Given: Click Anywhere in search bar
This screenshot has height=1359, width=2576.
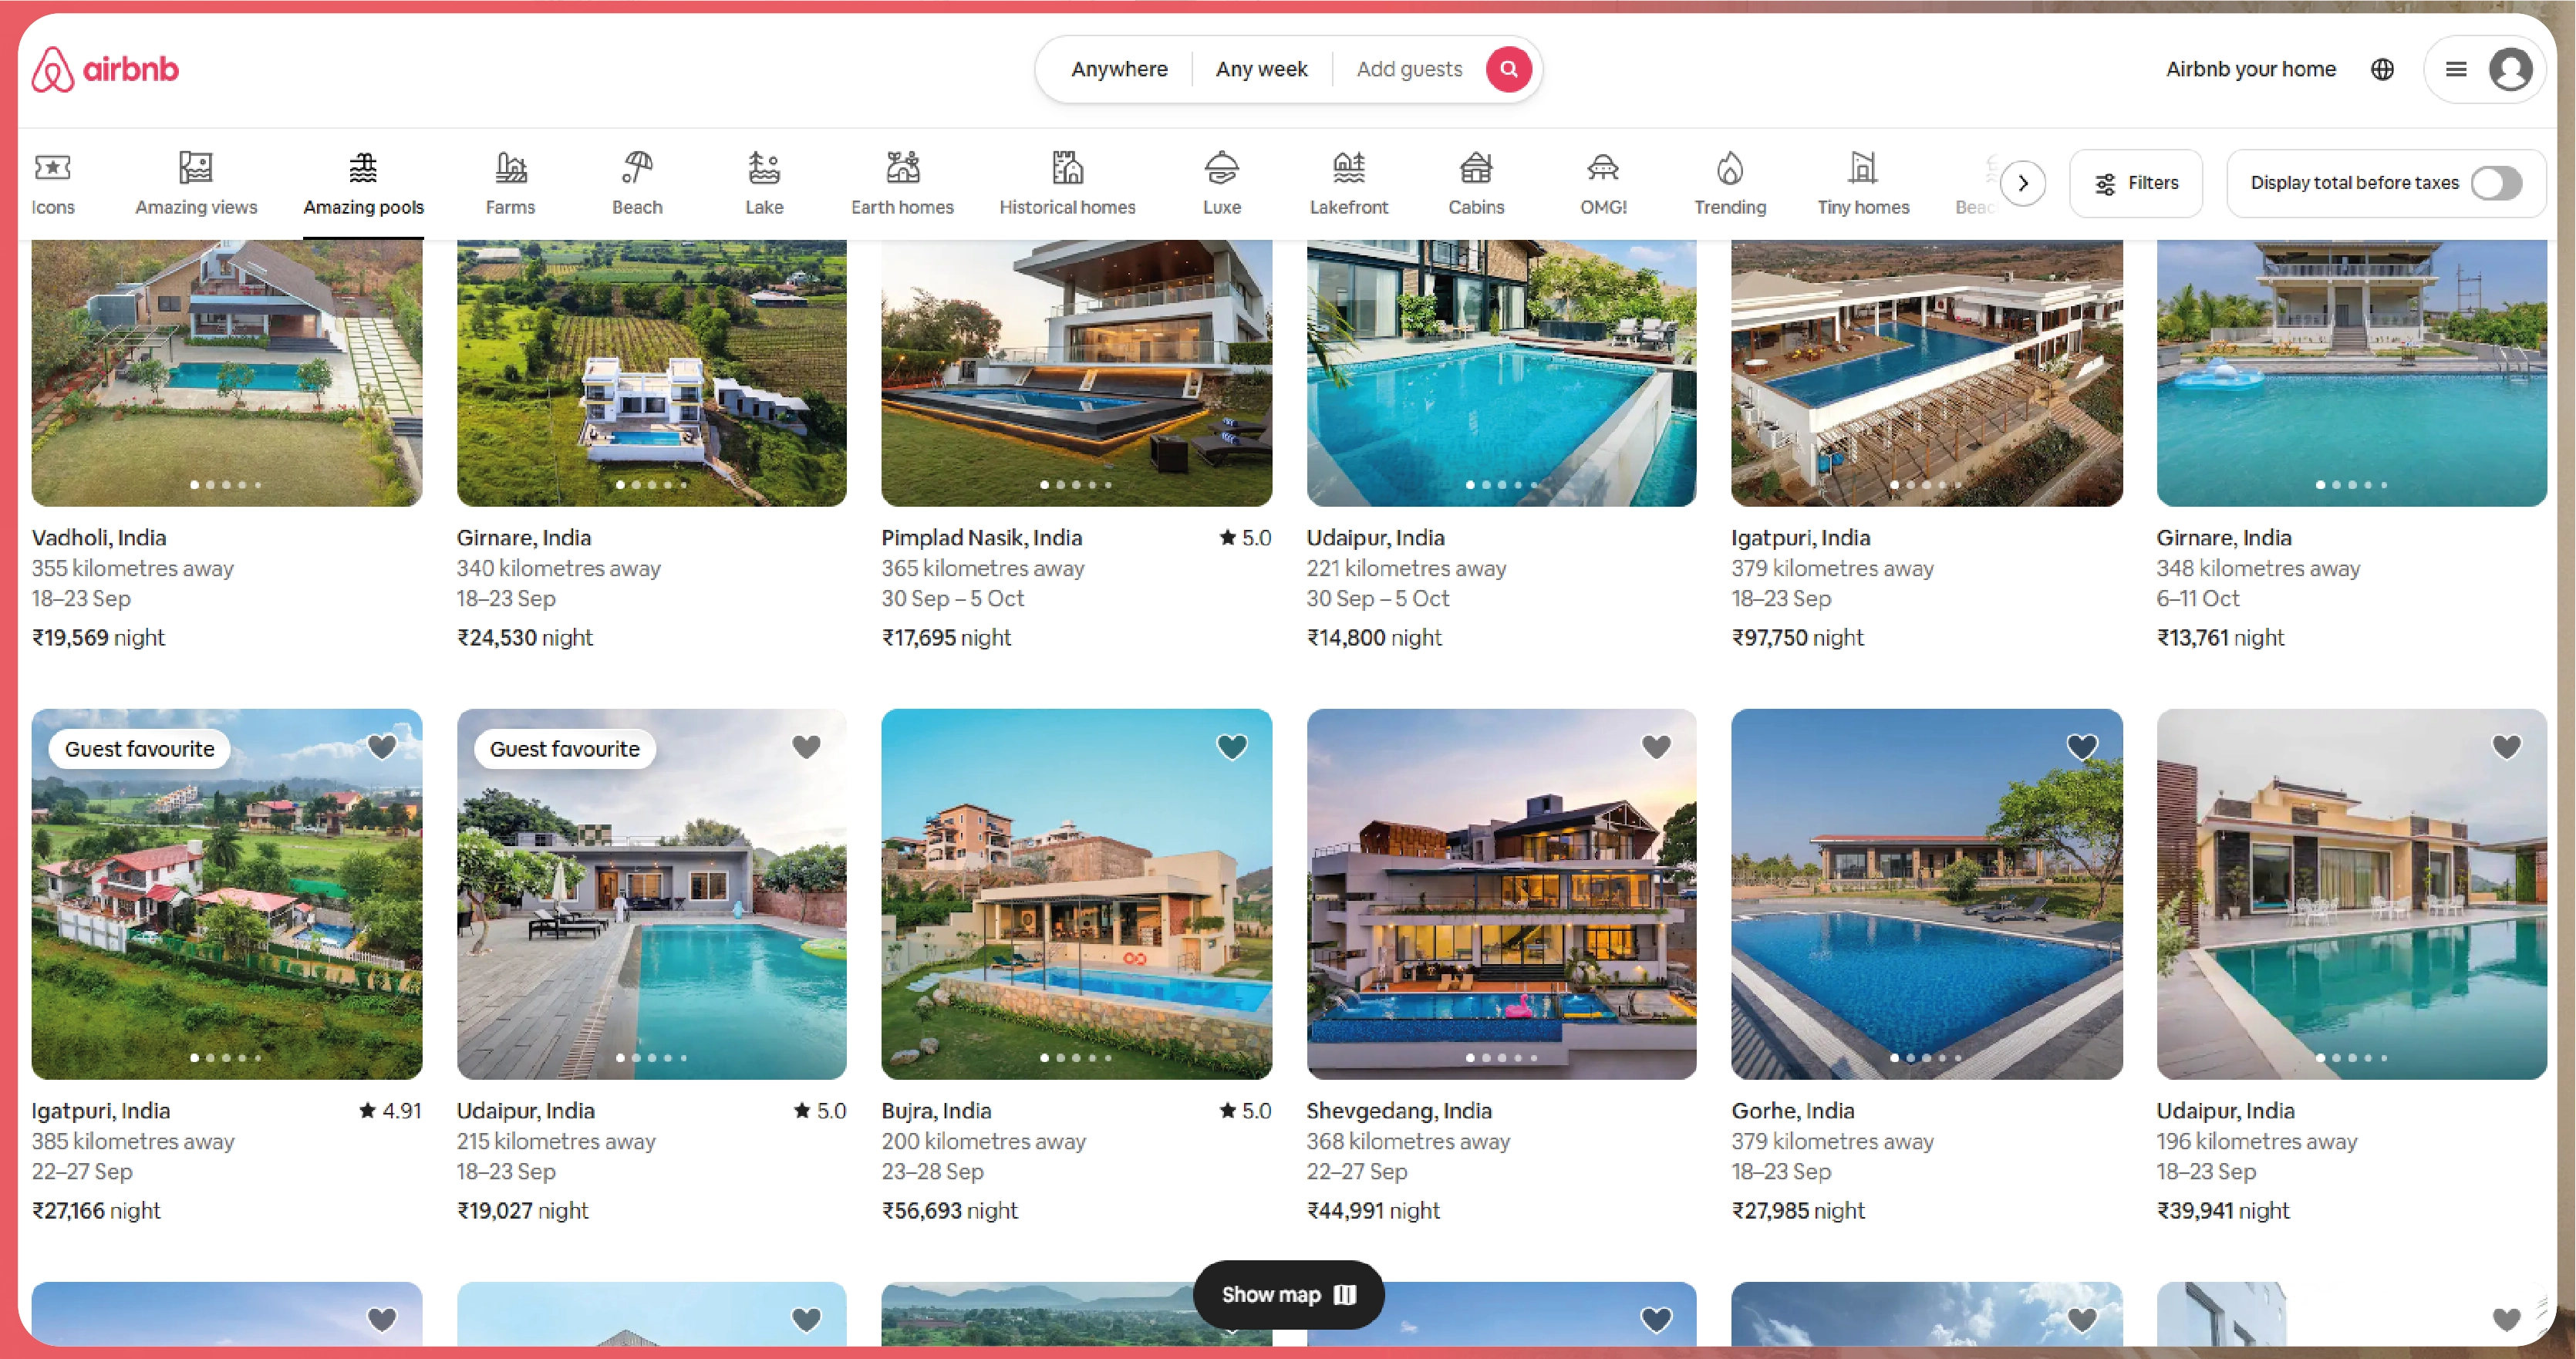Looking at the screenshot, I should [1119, 69].
